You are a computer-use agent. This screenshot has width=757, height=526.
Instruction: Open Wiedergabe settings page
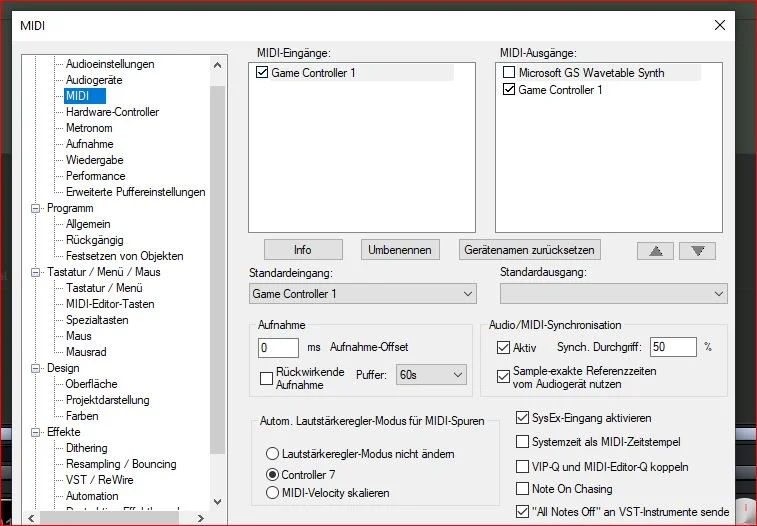[95, 160]
